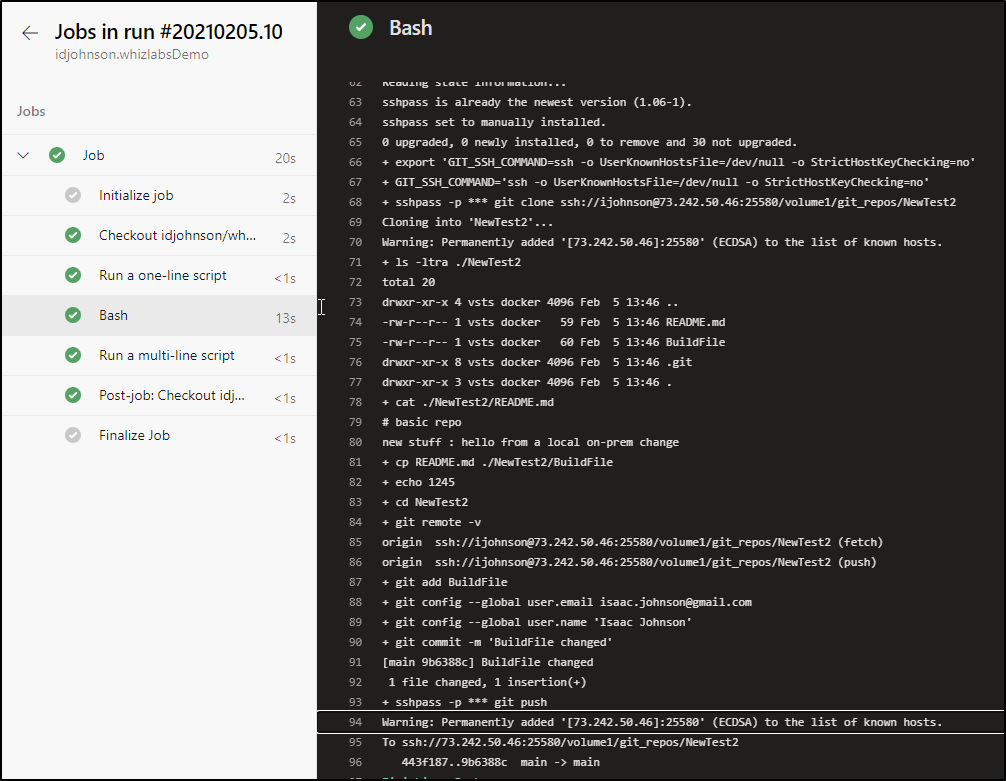This screenshot has height=781, width=1006.
Task: View the Initialize job step log
Action: click(136, 195)
